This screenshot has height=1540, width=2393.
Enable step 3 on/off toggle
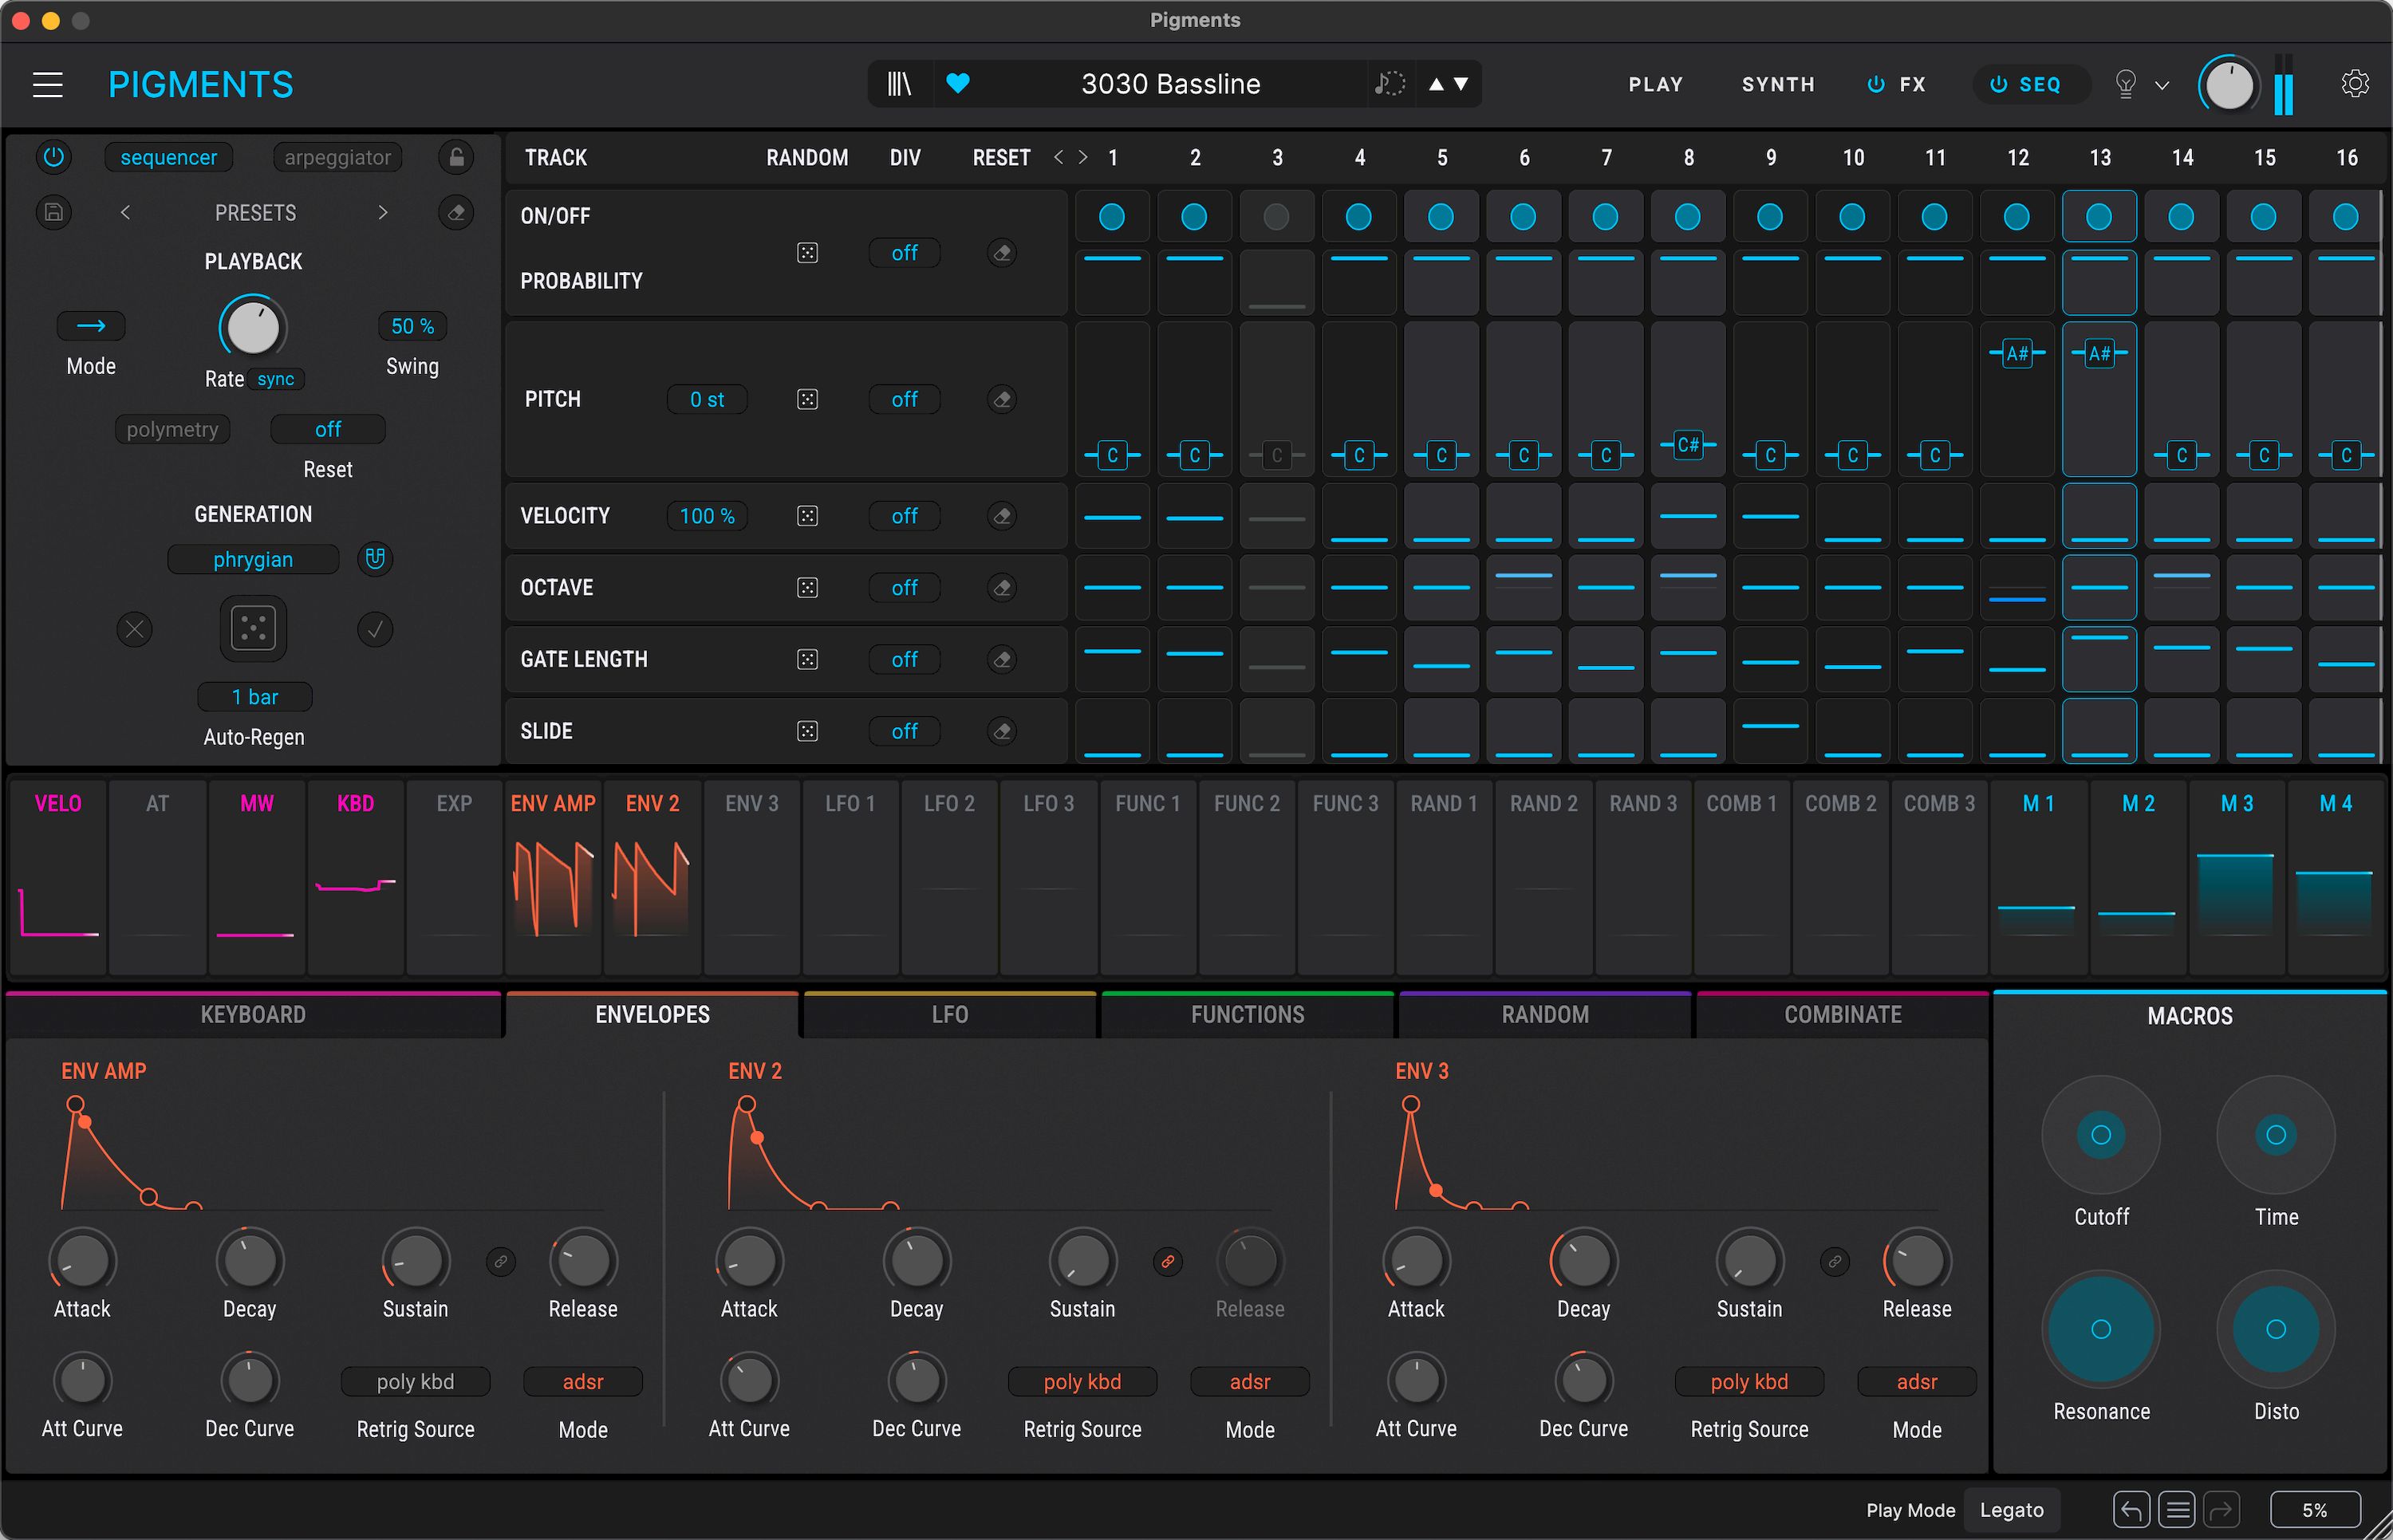[1276, 216]
